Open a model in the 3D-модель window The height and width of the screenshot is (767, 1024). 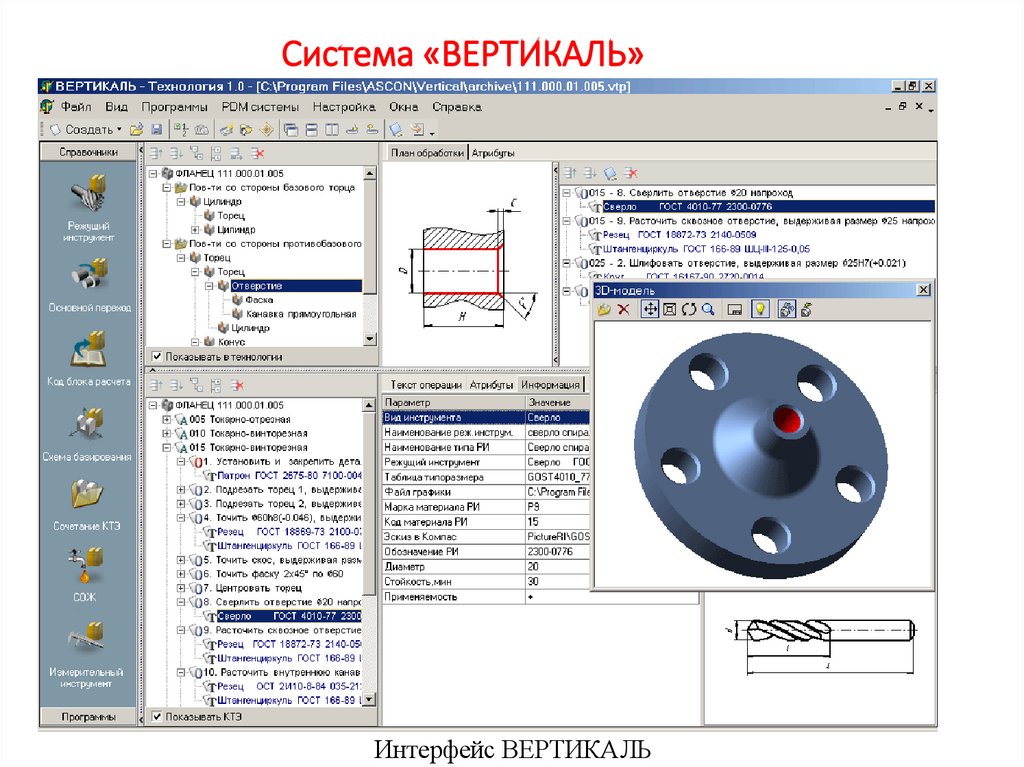click(x=604, y=310)
